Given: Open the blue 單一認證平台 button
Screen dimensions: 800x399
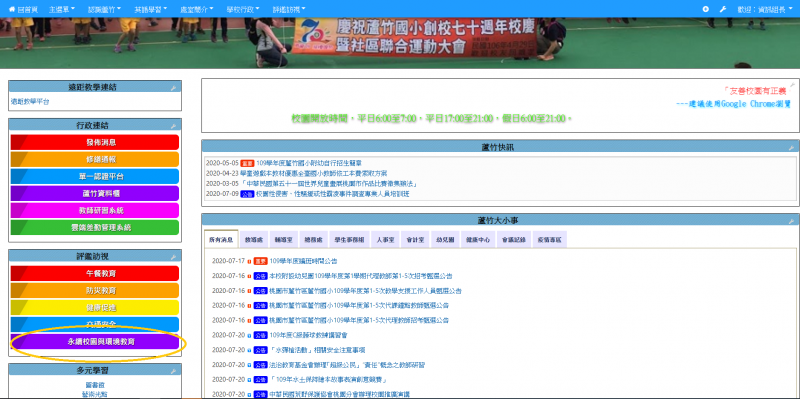Looking at the screenshot, I should [95, 177].
